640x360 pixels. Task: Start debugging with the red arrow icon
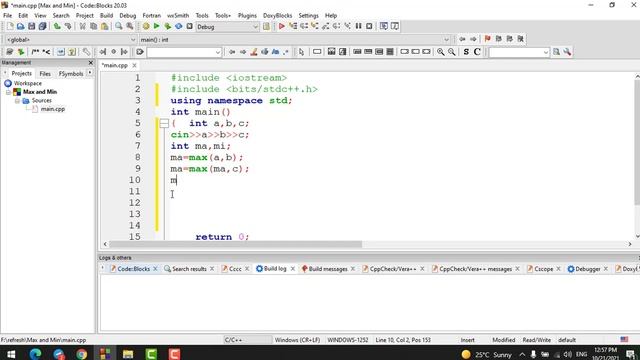282,27
